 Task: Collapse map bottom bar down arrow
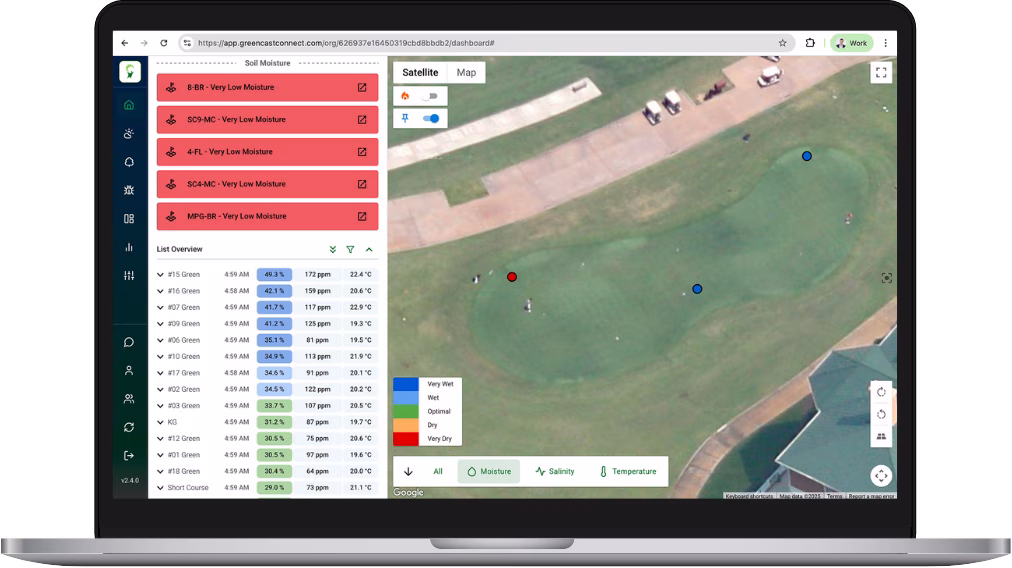pos(408,472)
